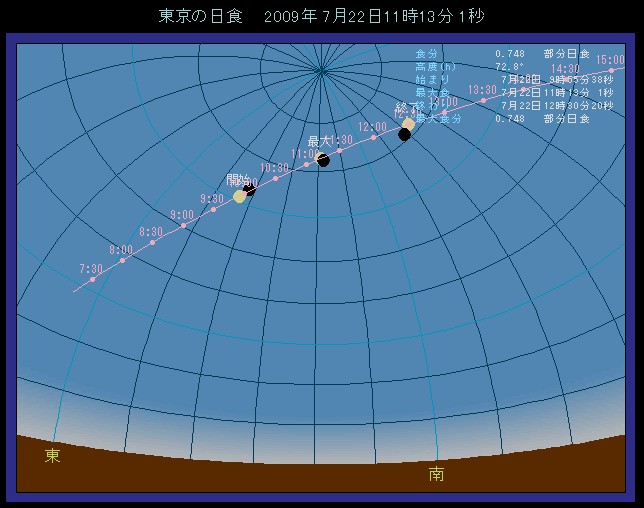644x508 pixels.
Task: Select the 8:30 time marker on path
Action: click(x=153, y=243)
